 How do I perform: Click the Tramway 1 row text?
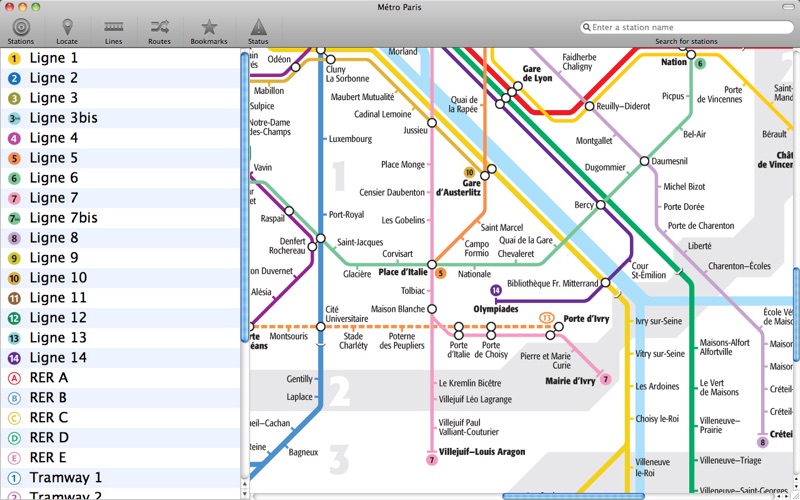65,478
